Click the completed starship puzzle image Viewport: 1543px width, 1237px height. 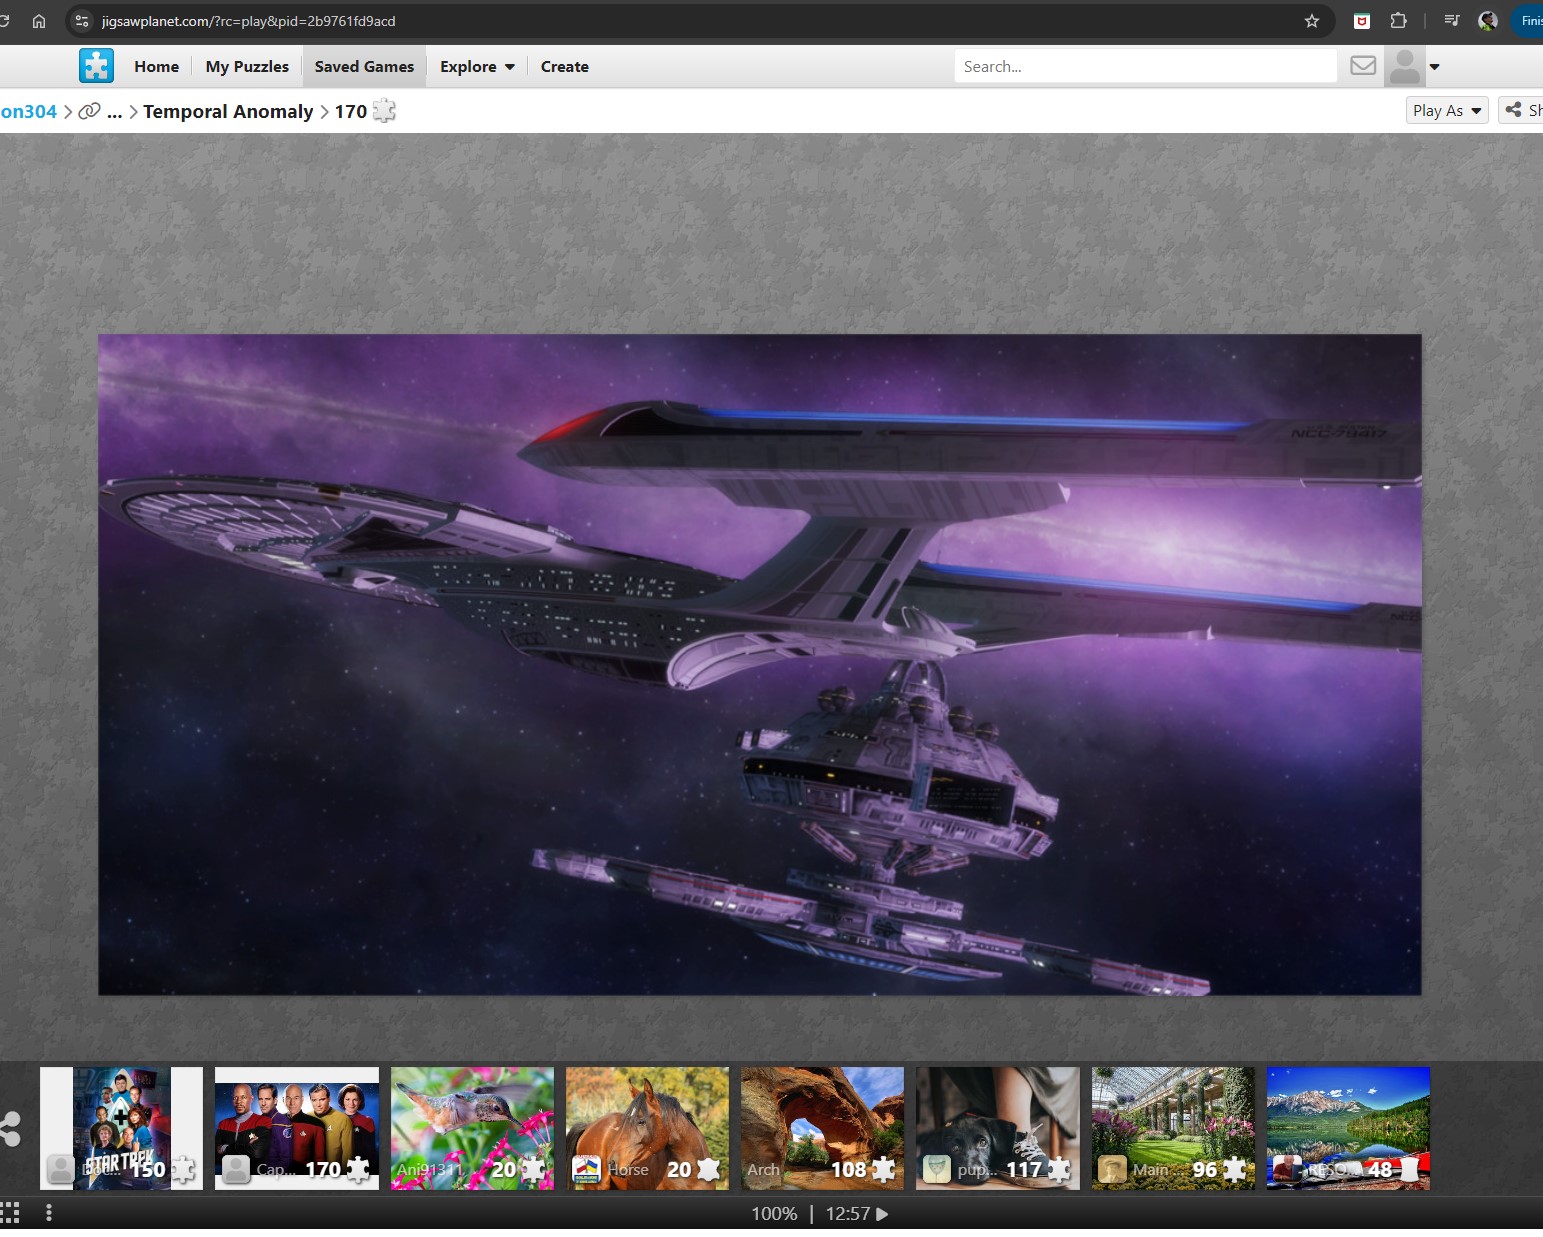click(759, 664)
